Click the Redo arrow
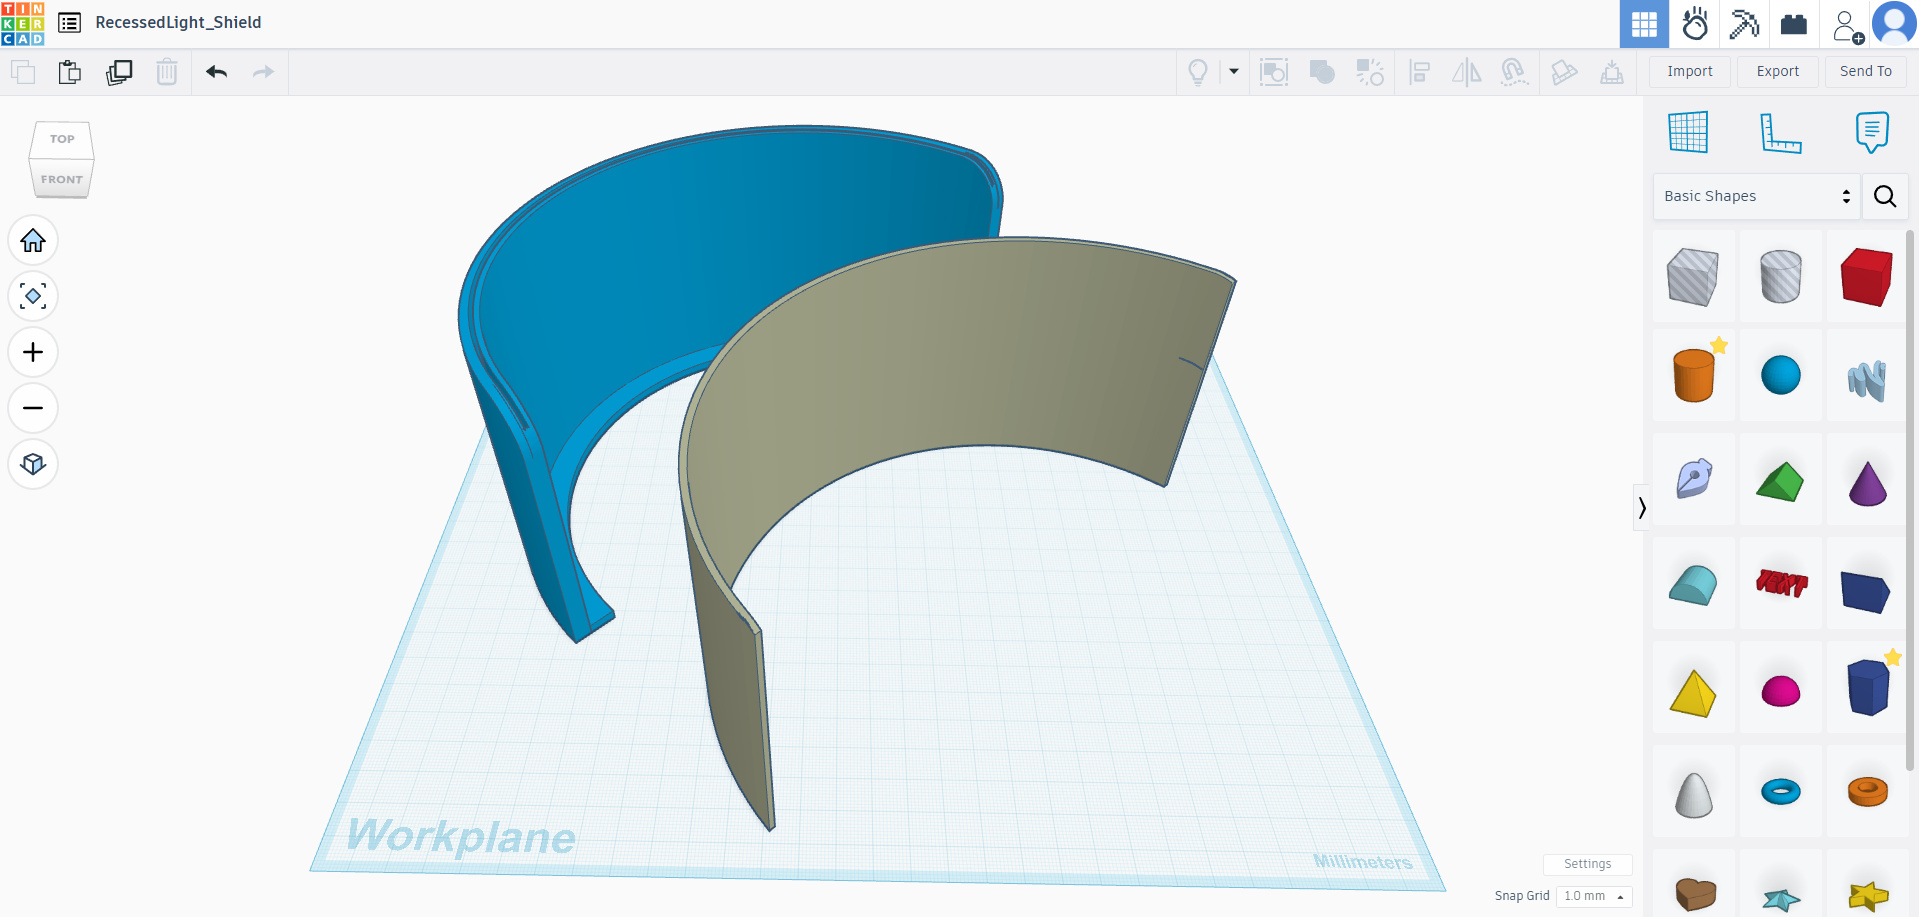Image resolution: width=1929 pixels, height=917 pixels. click(263, 72)
